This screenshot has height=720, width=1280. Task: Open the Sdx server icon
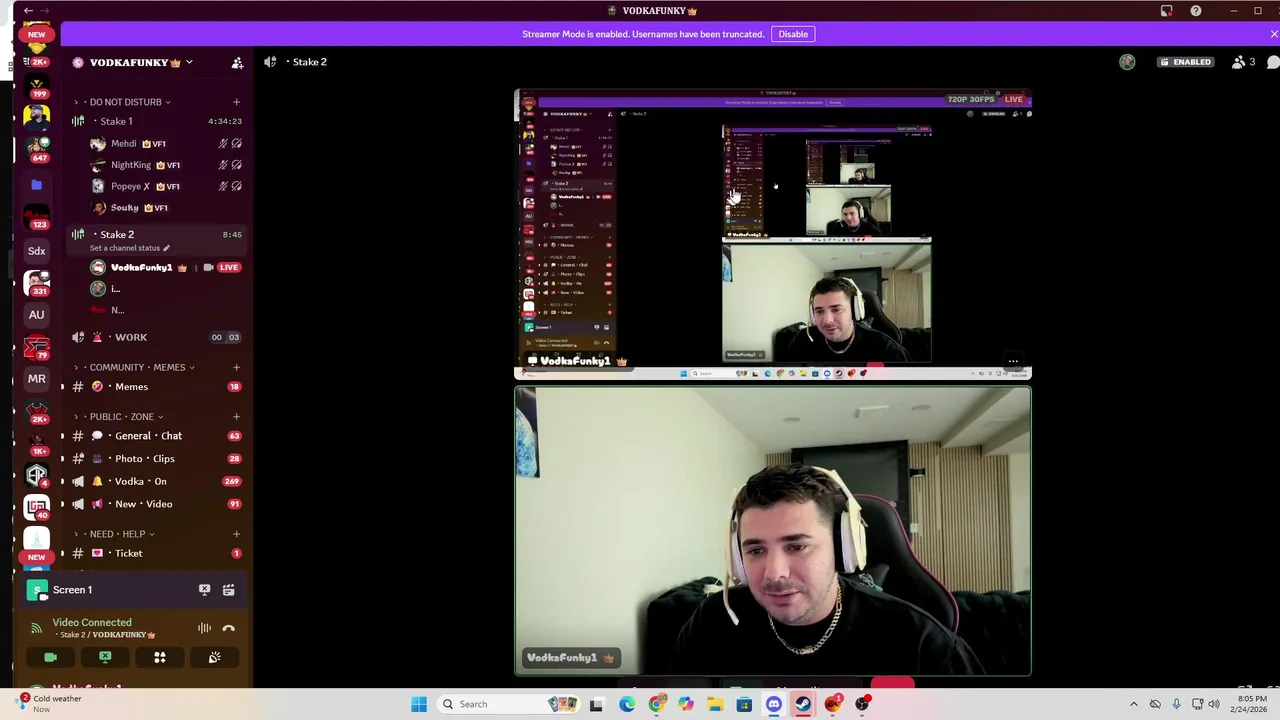36,251
